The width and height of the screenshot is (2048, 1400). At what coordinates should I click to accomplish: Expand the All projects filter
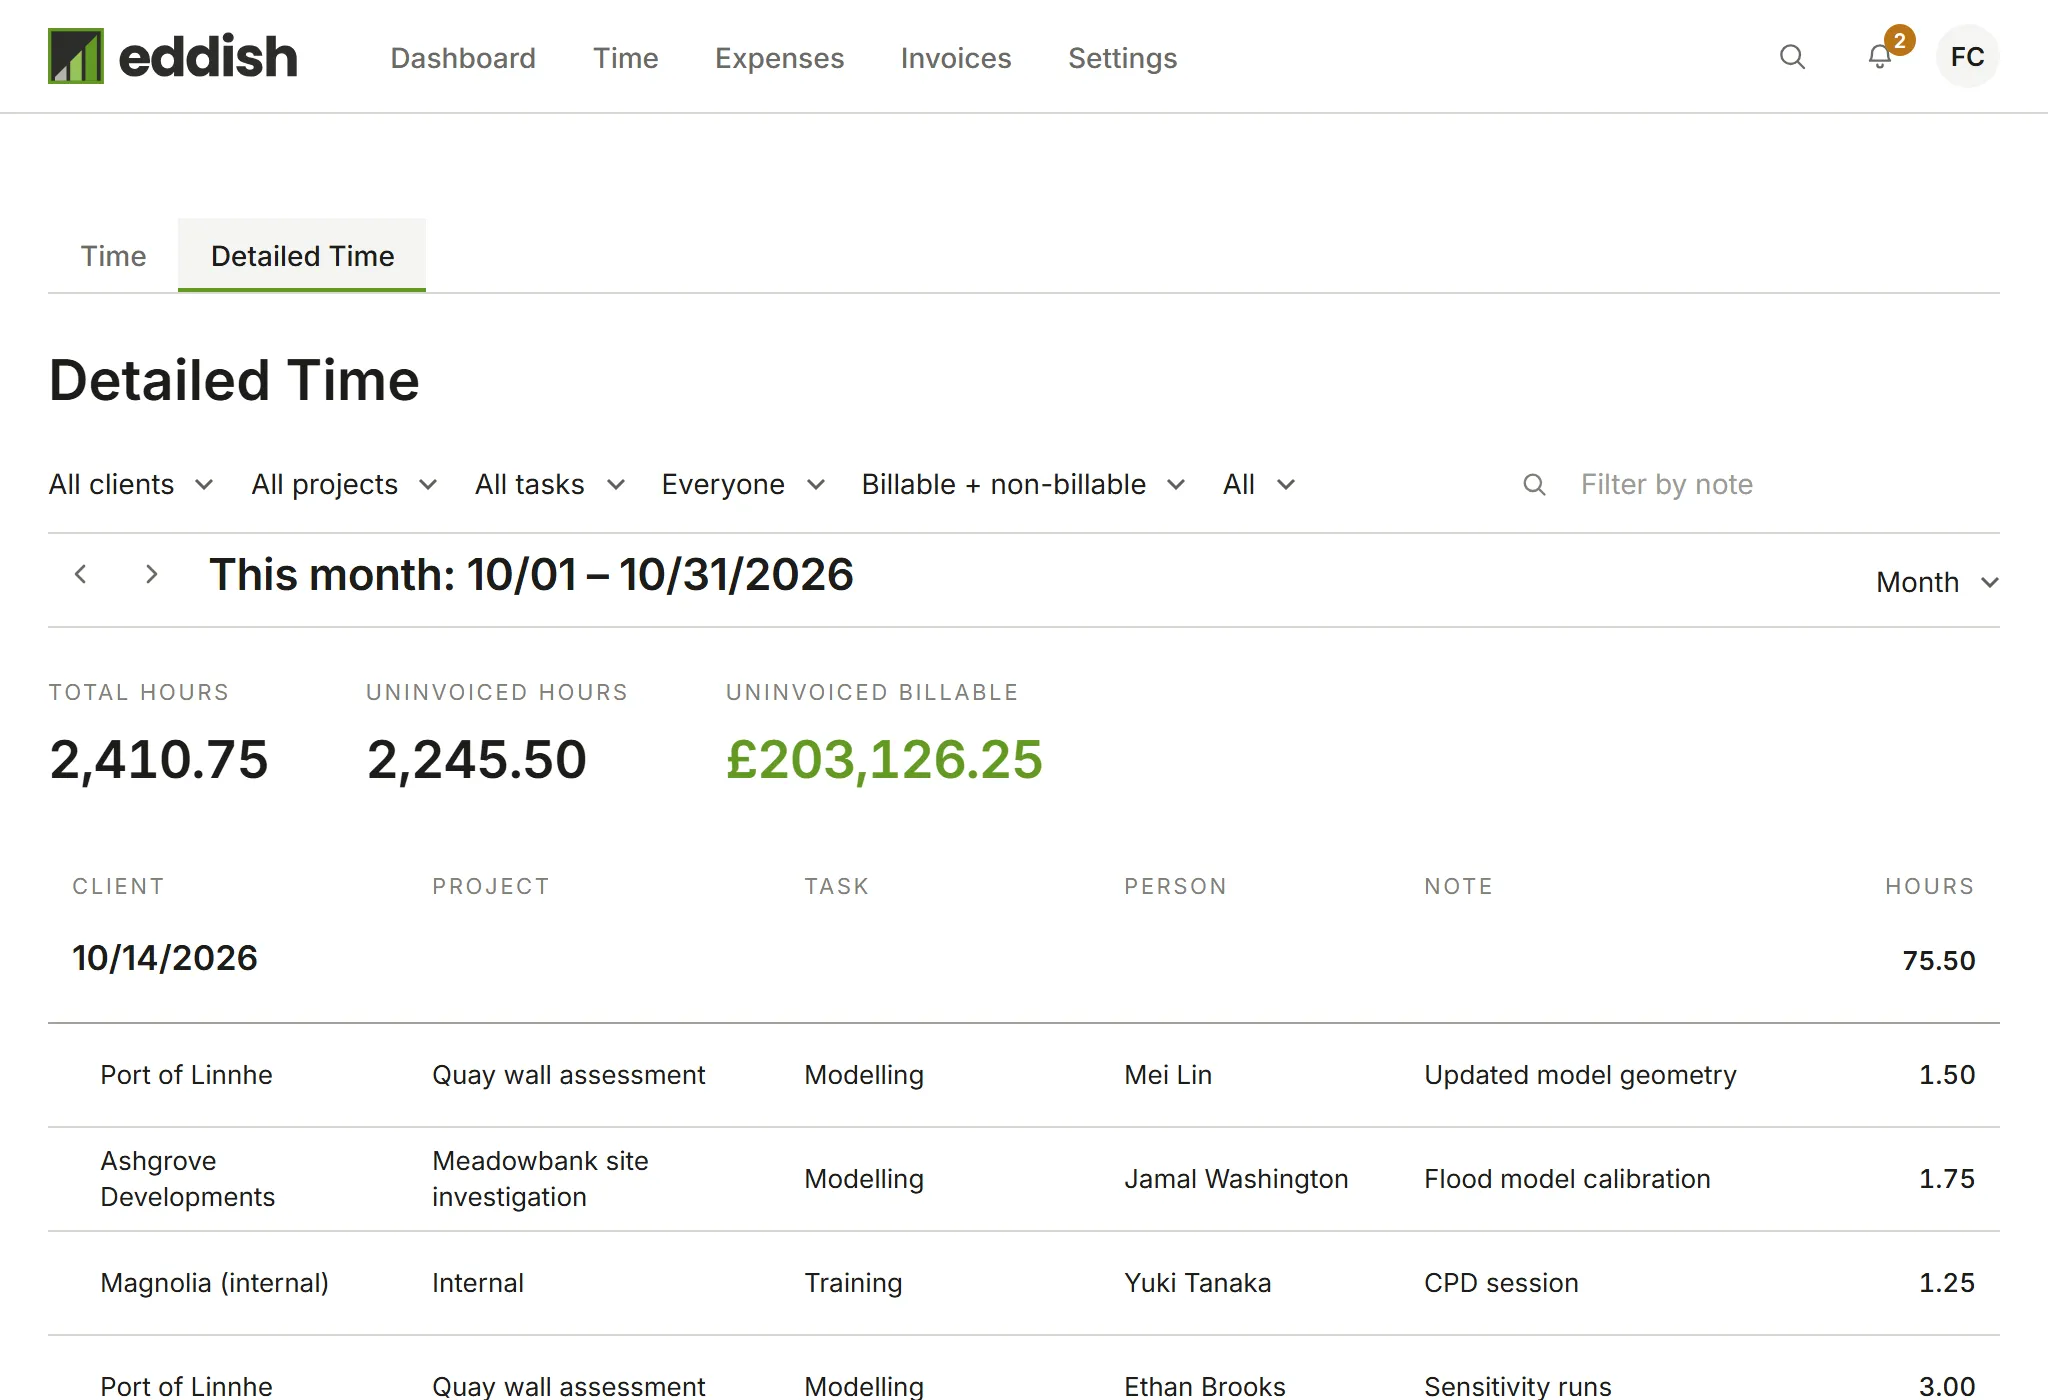[344, 484]
